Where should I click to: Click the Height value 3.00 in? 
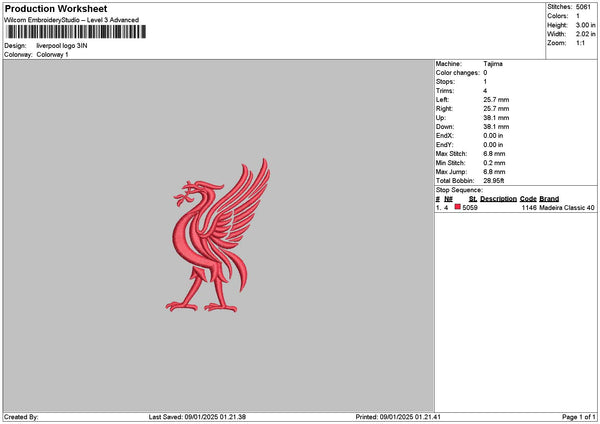click(x=585, y=25)
